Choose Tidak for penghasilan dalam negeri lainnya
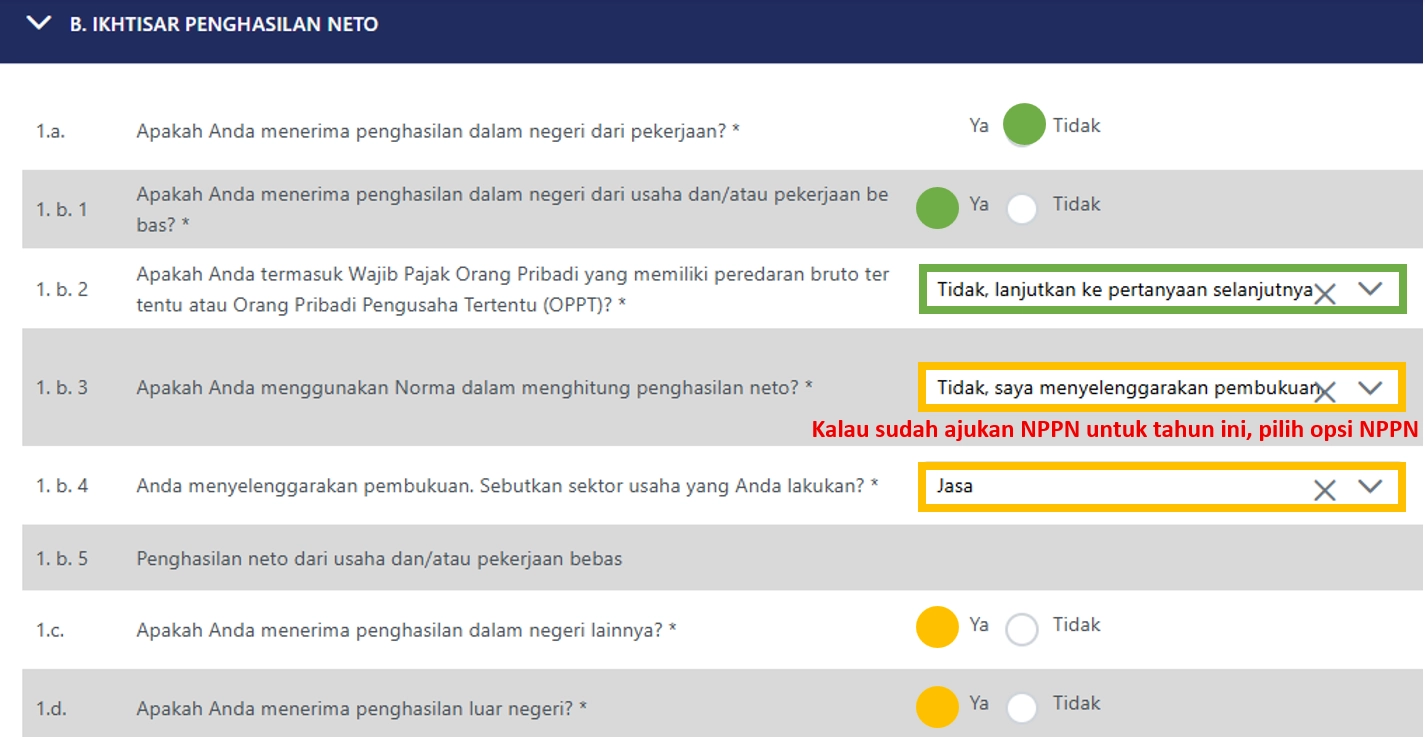Screen dimensions: 1425x737 pos(1022,629)
